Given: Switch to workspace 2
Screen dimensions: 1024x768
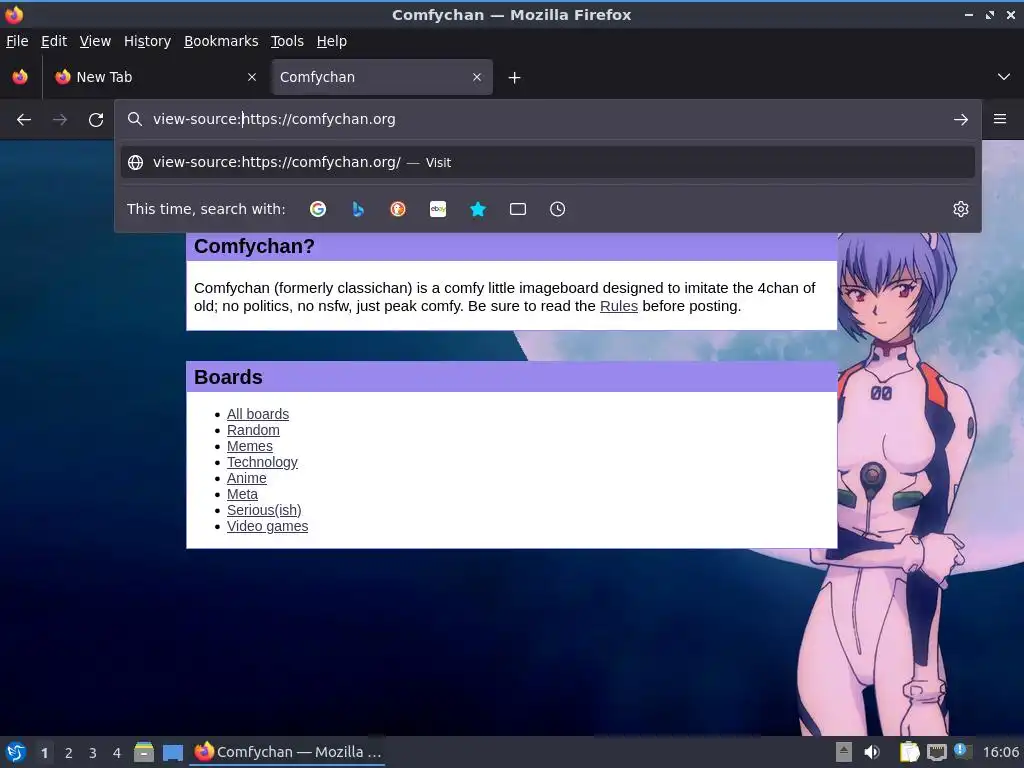Looking at the screenshot, I should click(69, 753).
